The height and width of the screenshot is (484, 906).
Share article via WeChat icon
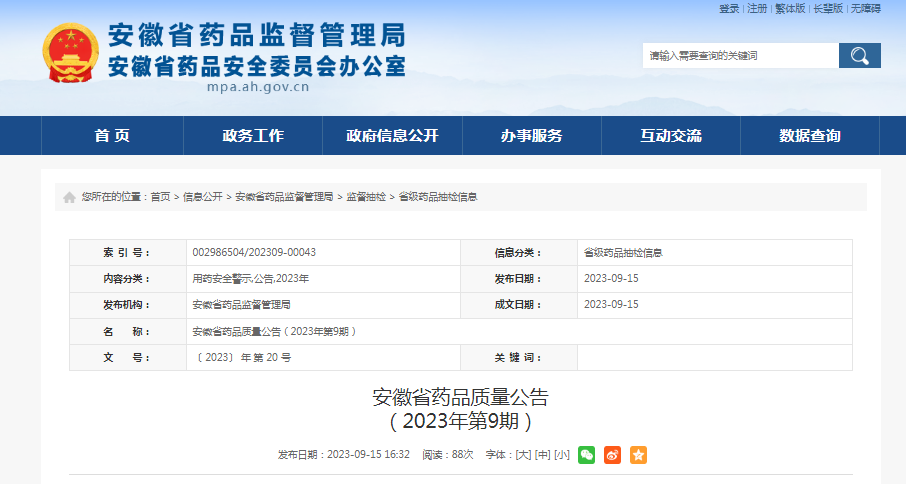(x=586, y=455)
